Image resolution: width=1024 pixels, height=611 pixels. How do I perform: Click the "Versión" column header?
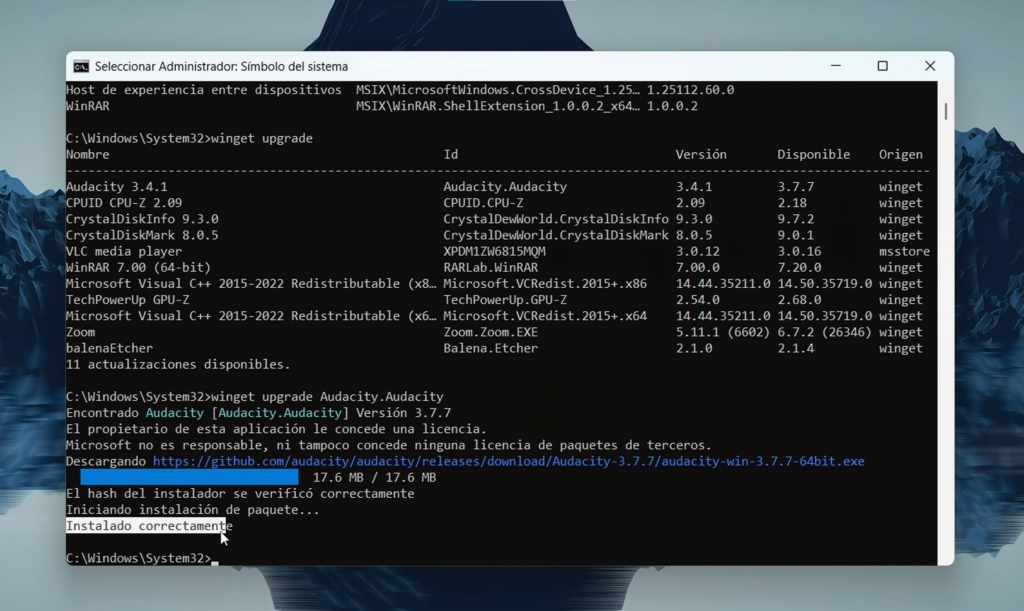pos(701,155)
